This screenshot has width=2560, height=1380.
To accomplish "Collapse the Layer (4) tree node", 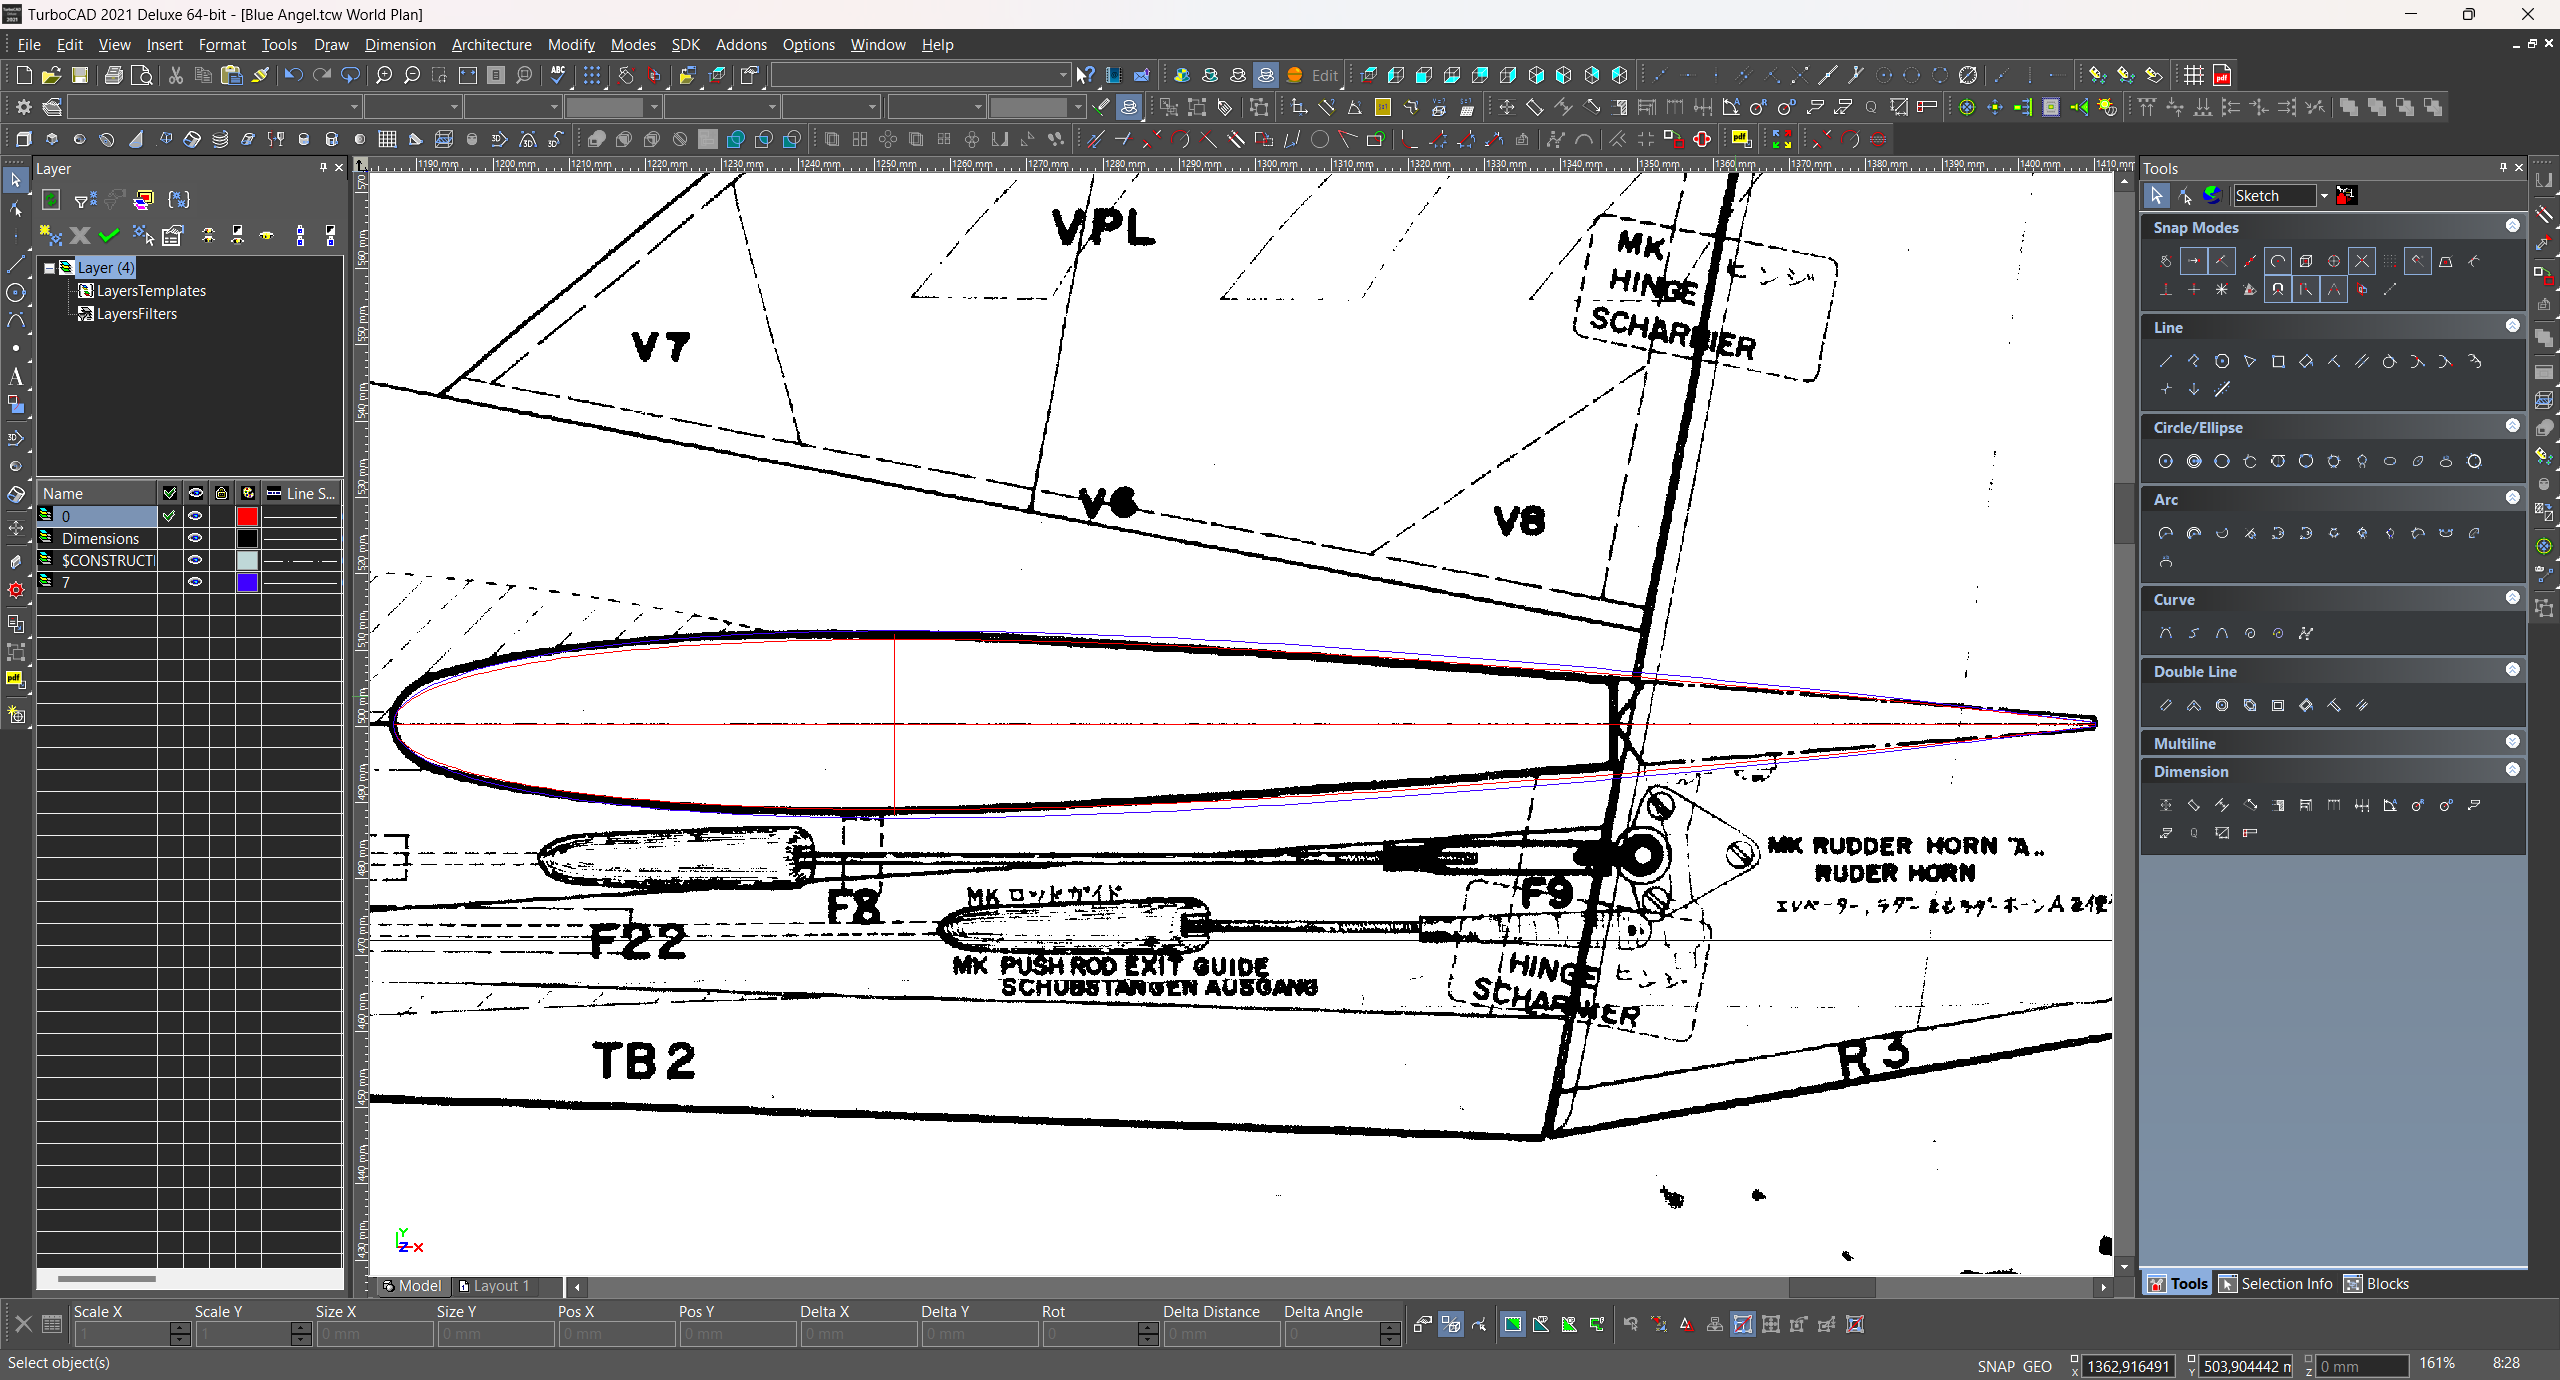I will (x=49, y=268).
